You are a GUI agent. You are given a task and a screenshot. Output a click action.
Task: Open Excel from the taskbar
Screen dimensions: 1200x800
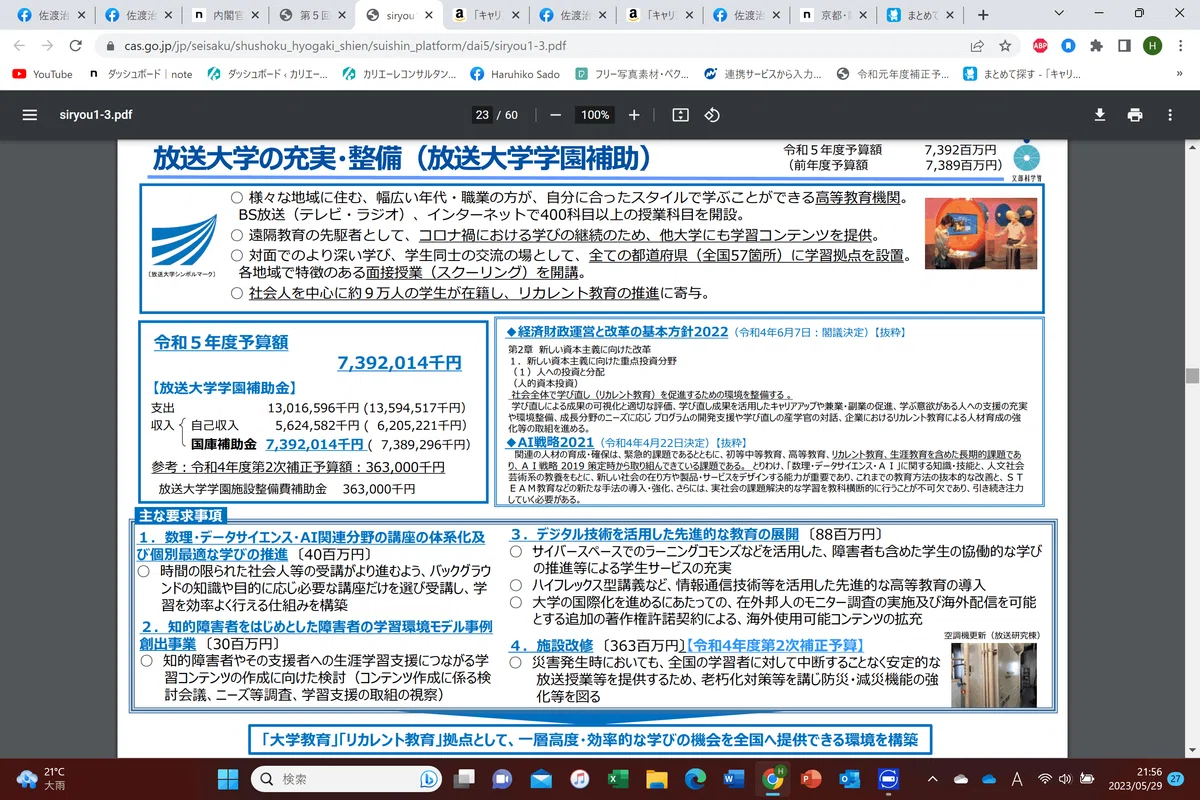point(618,779)
